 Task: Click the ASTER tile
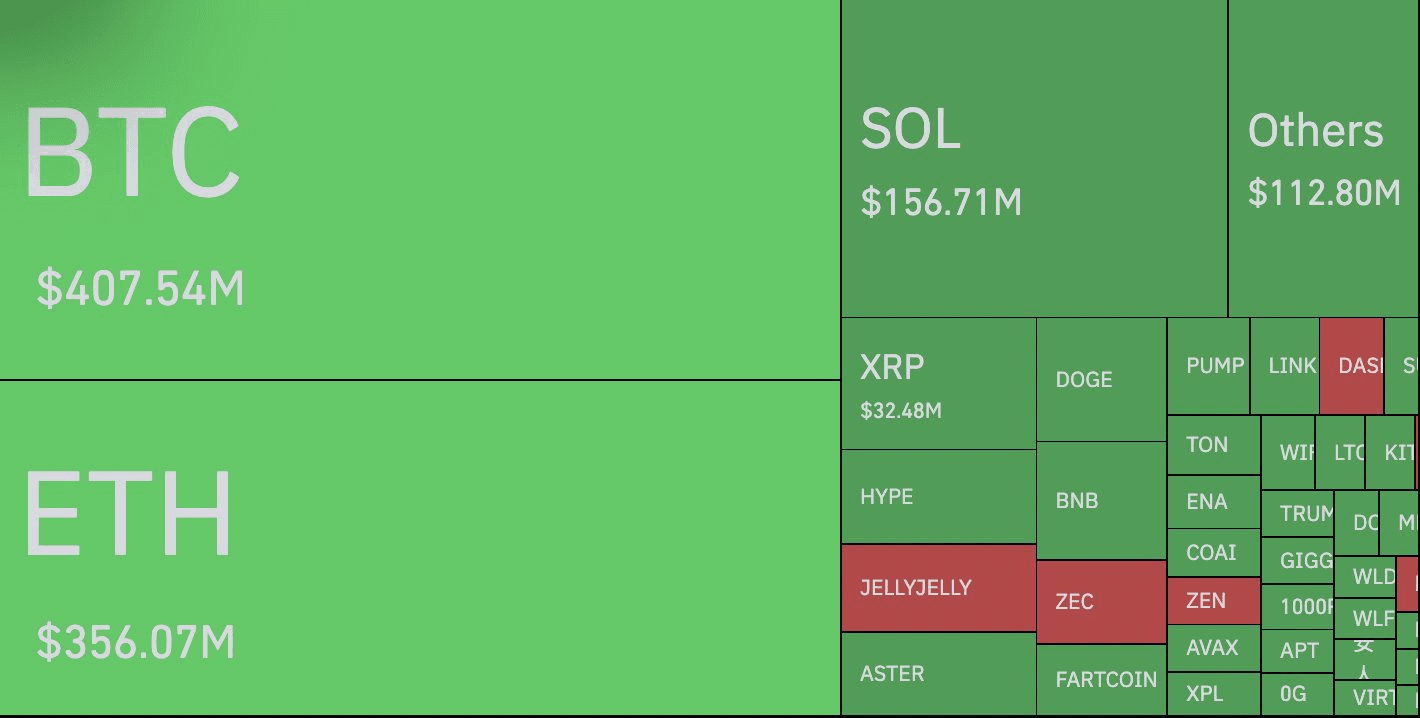(938, 674)
